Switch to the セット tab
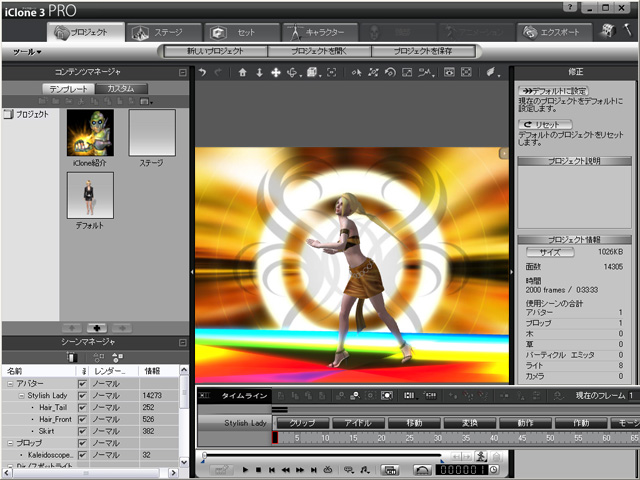This screenshot has height=480, width=640. [x=242, y=32]
